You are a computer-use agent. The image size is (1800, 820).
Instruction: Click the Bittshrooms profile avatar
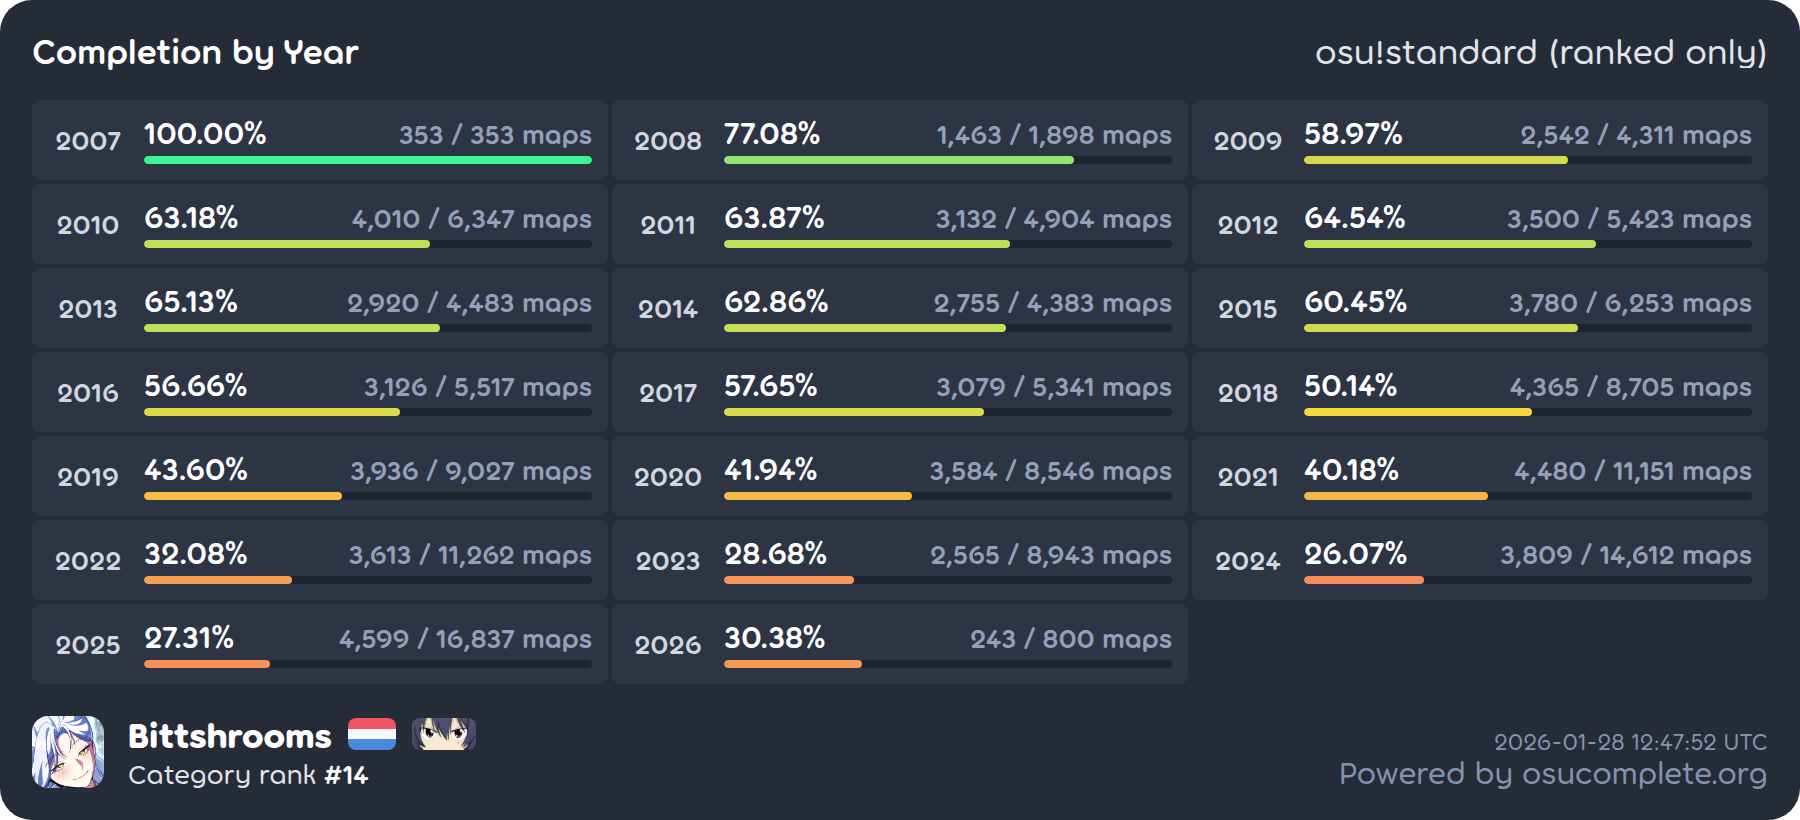68,752
